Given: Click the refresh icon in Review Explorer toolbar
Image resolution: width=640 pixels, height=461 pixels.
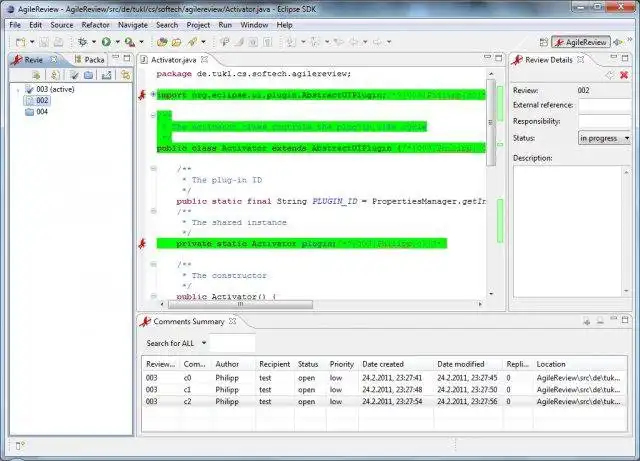Looking at the screenshot, I should (55, 75).
